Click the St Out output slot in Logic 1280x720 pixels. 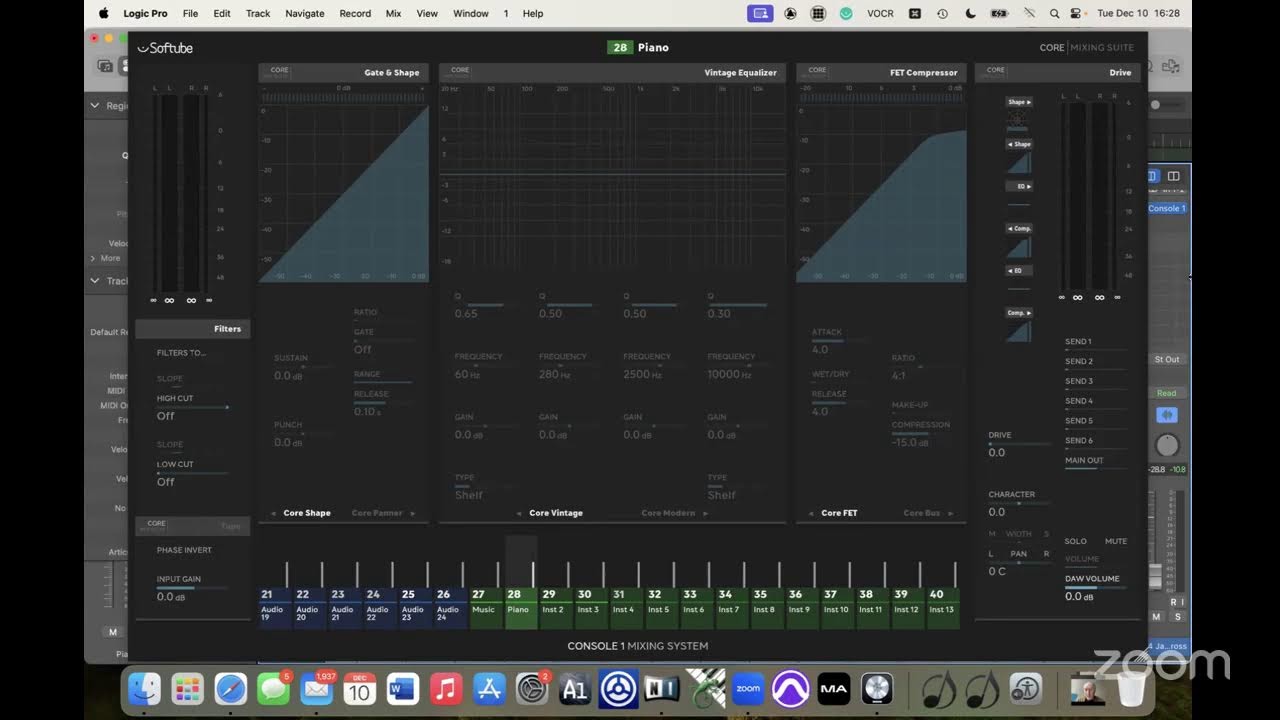[1167, 359]
